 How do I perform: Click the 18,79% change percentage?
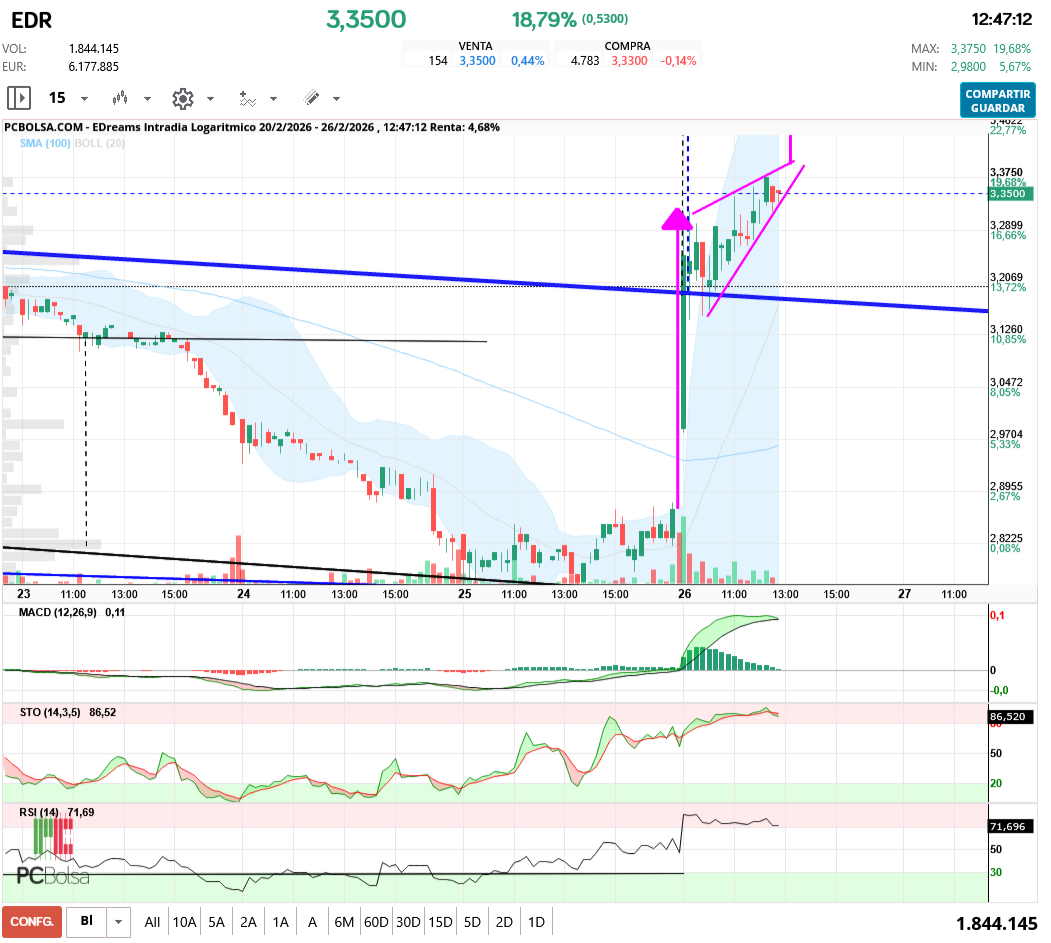point(544,20)
